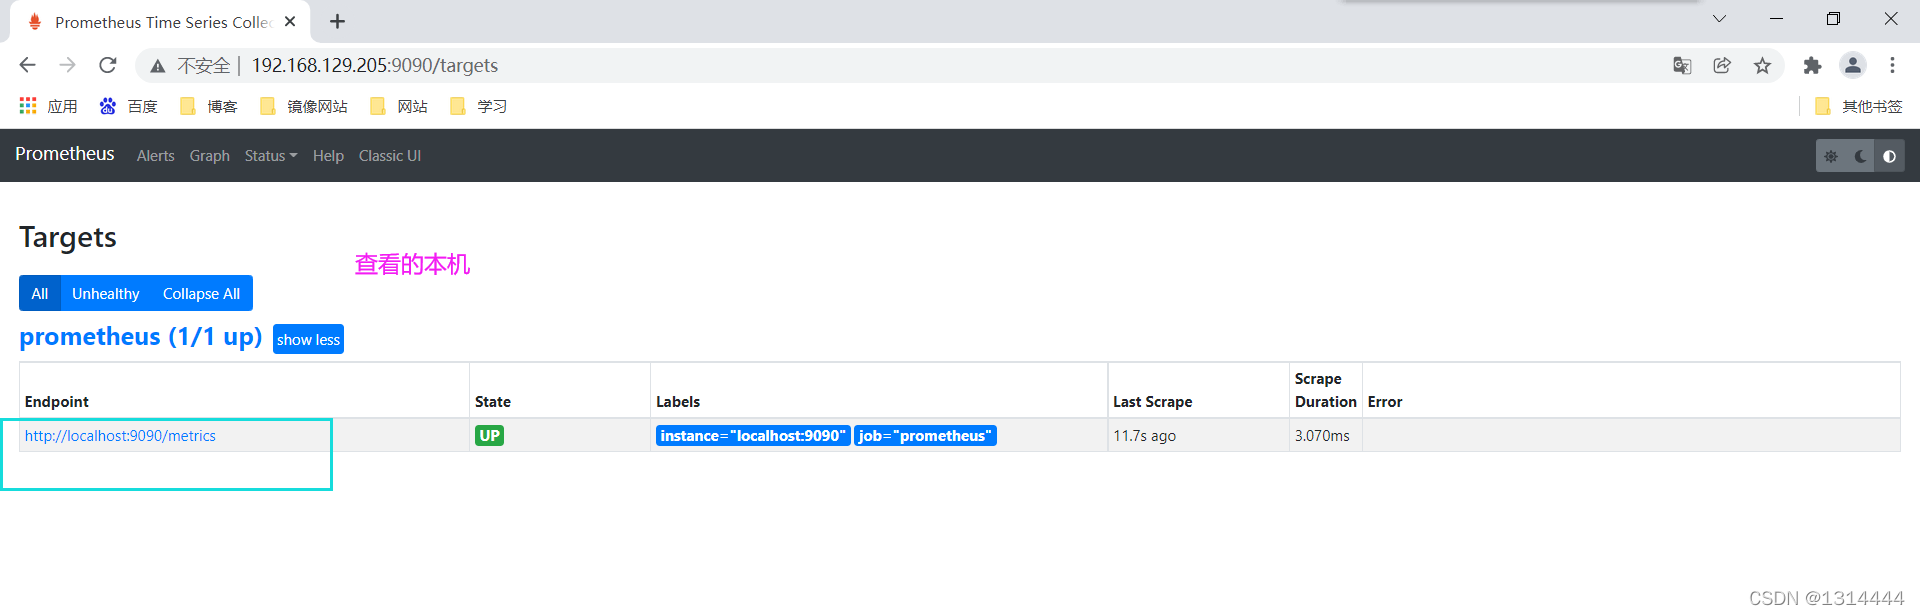Click the not-secure warning triangle icon
This screenshot has height=615, width=1920.
[157, 66]
